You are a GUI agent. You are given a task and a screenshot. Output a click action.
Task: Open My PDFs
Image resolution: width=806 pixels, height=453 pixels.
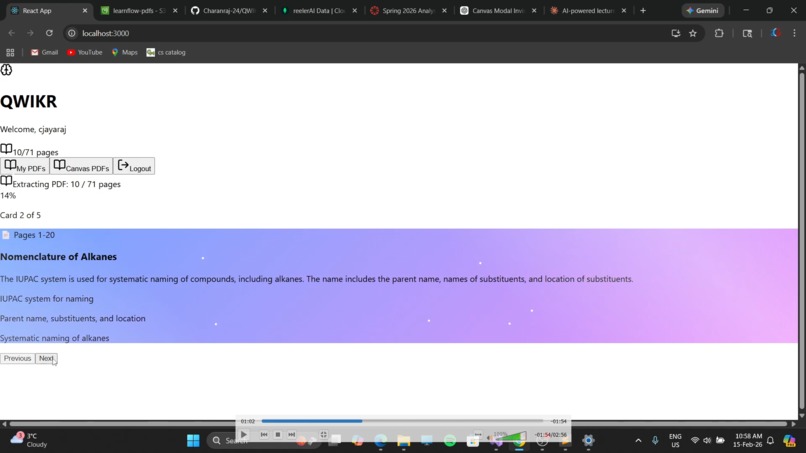pyautogui.click(x=25, y=166)
